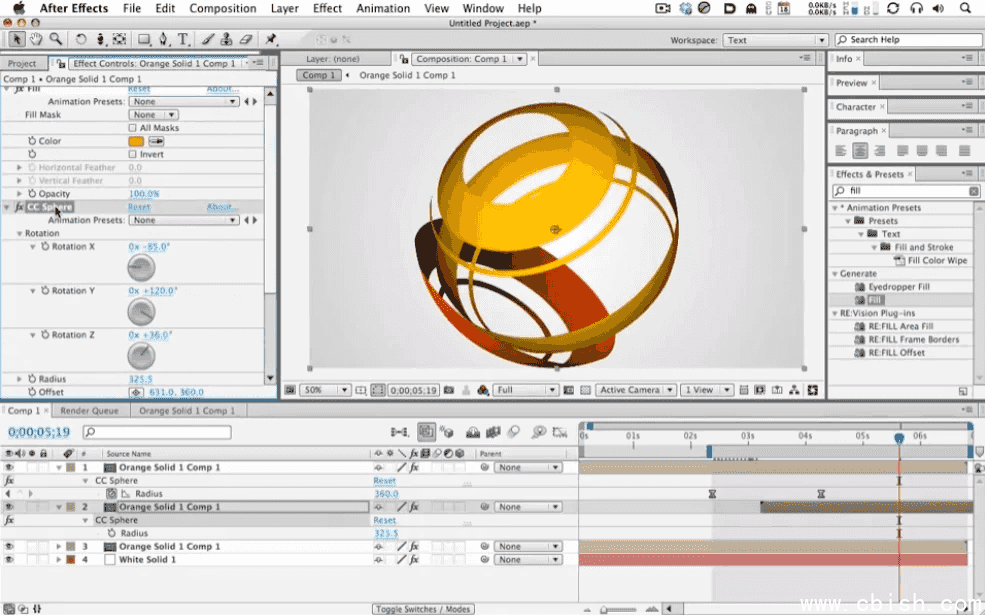Select the Zoom tool
Viewport: 985px width, 615px height.
pyautogui.click(x=55, y=39)
